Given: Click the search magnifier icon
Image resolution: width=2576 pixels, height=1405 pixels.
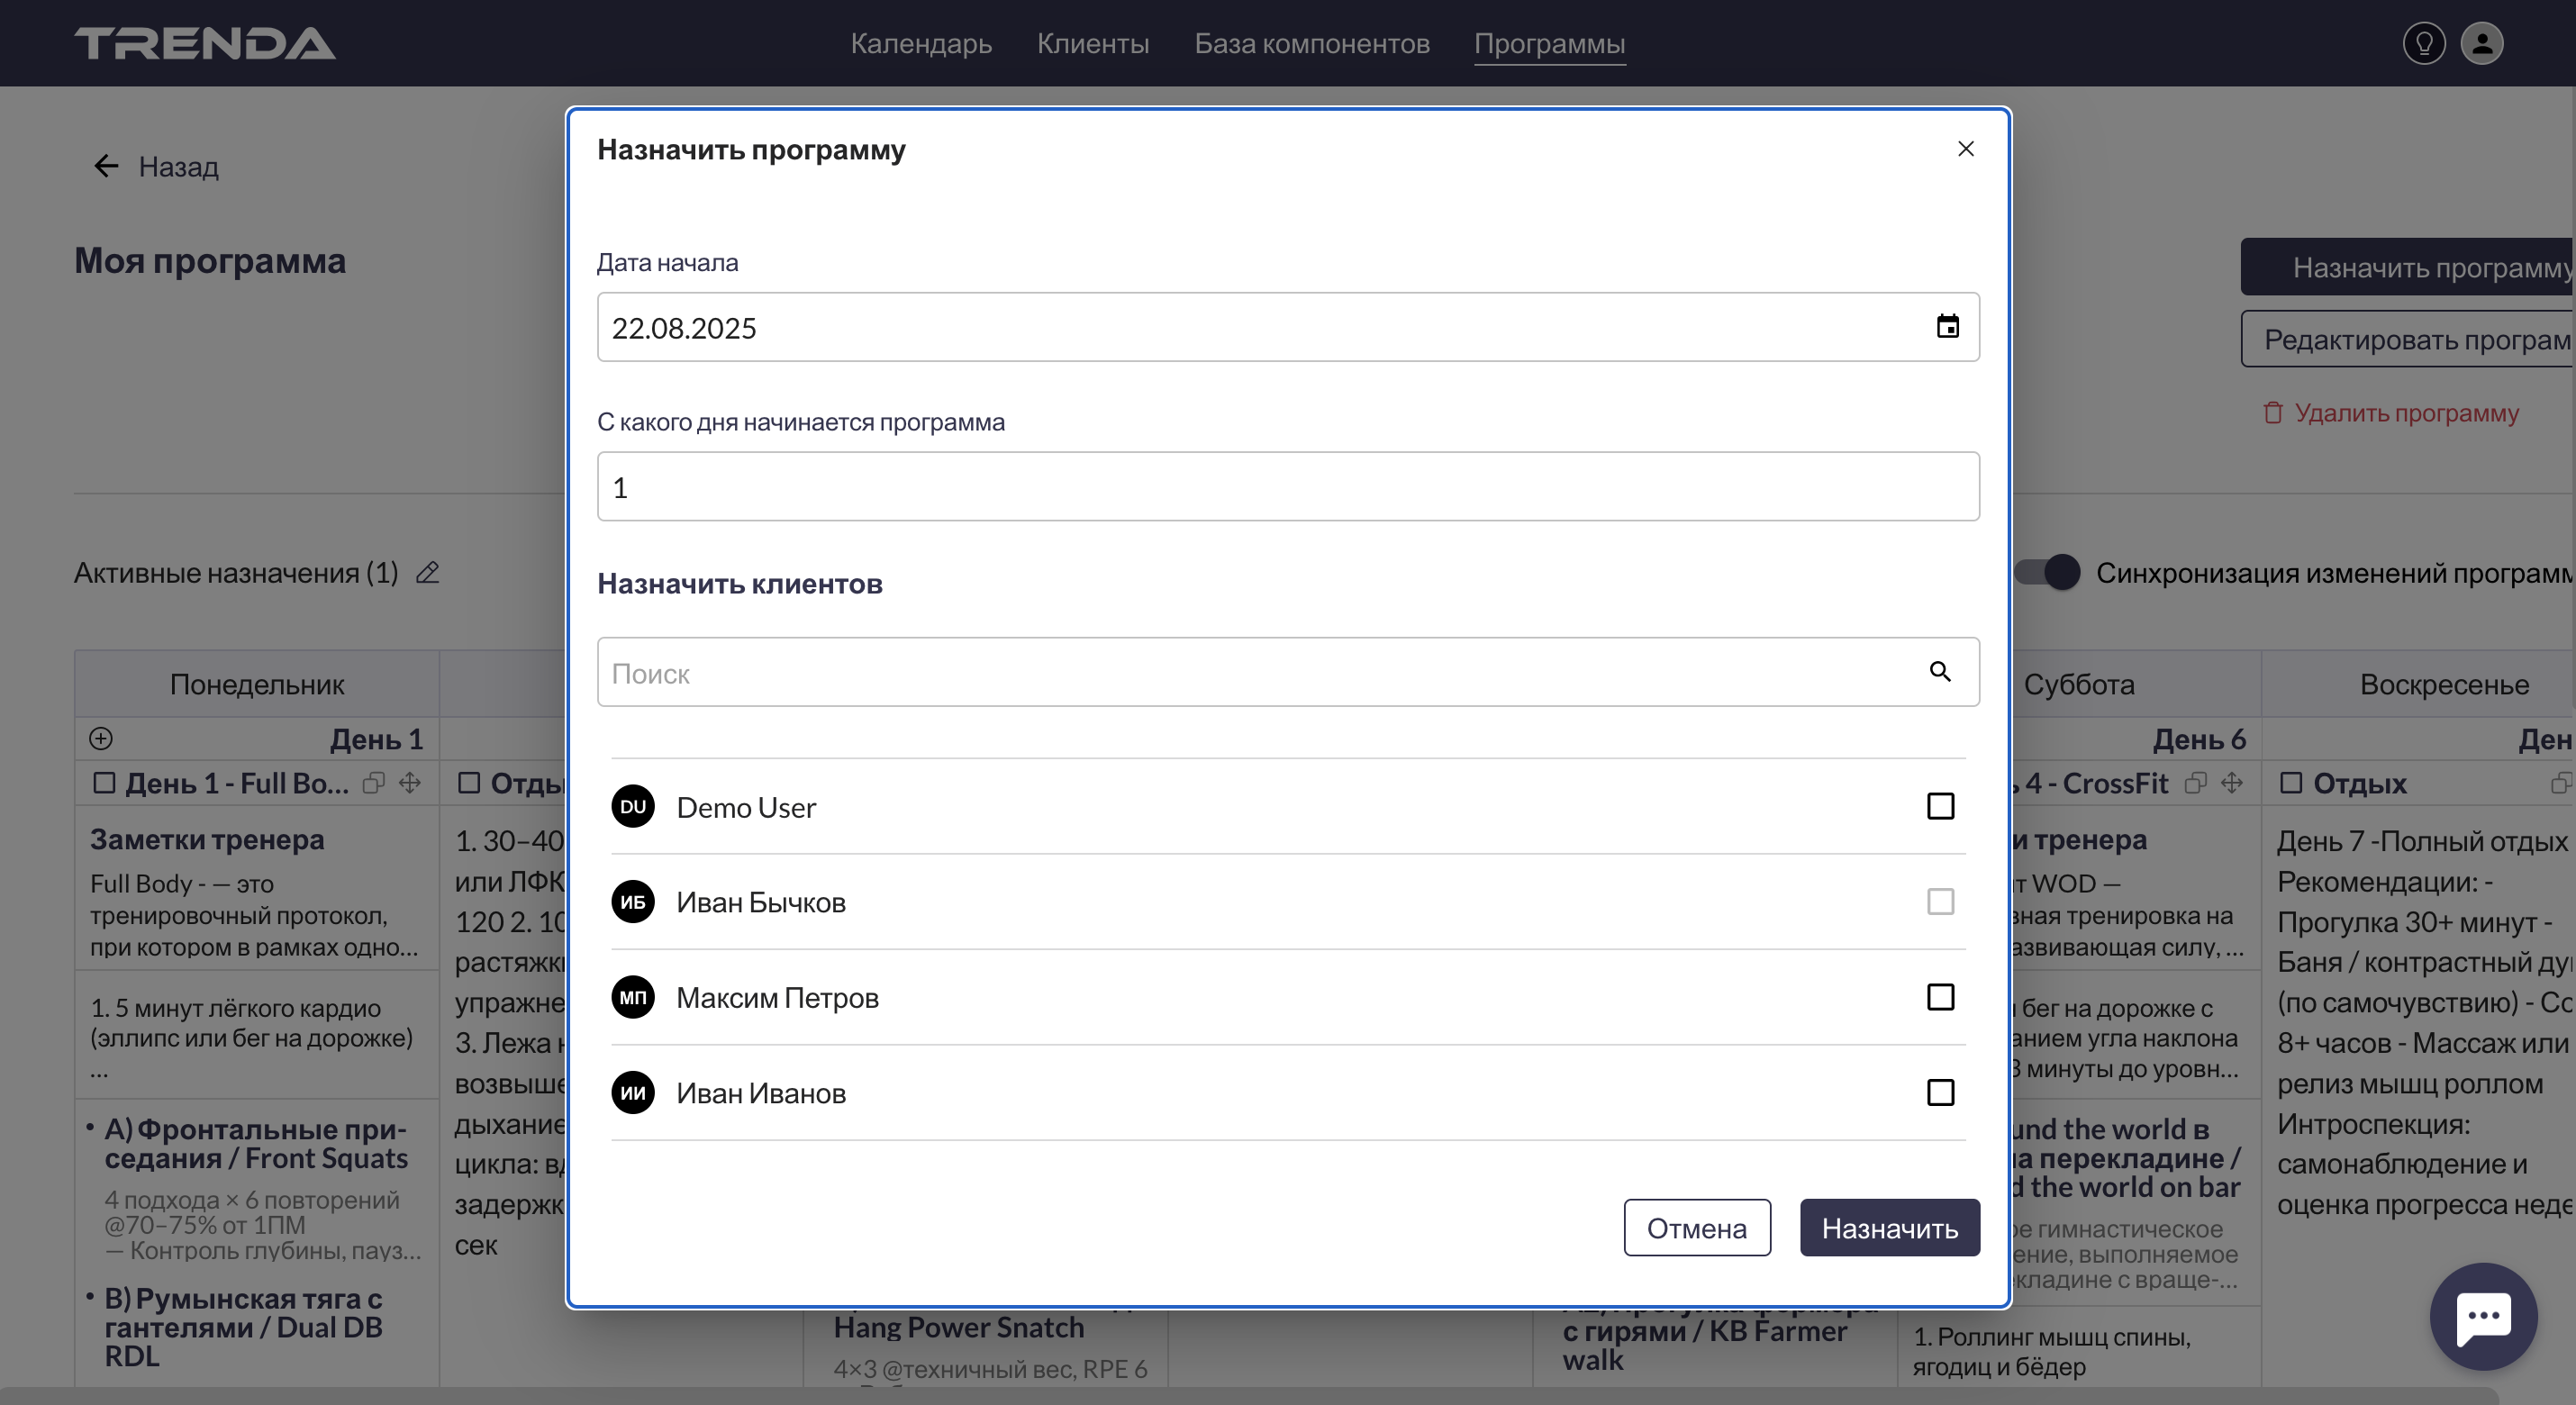Looking at the screenshot, I should (1939, 672).
